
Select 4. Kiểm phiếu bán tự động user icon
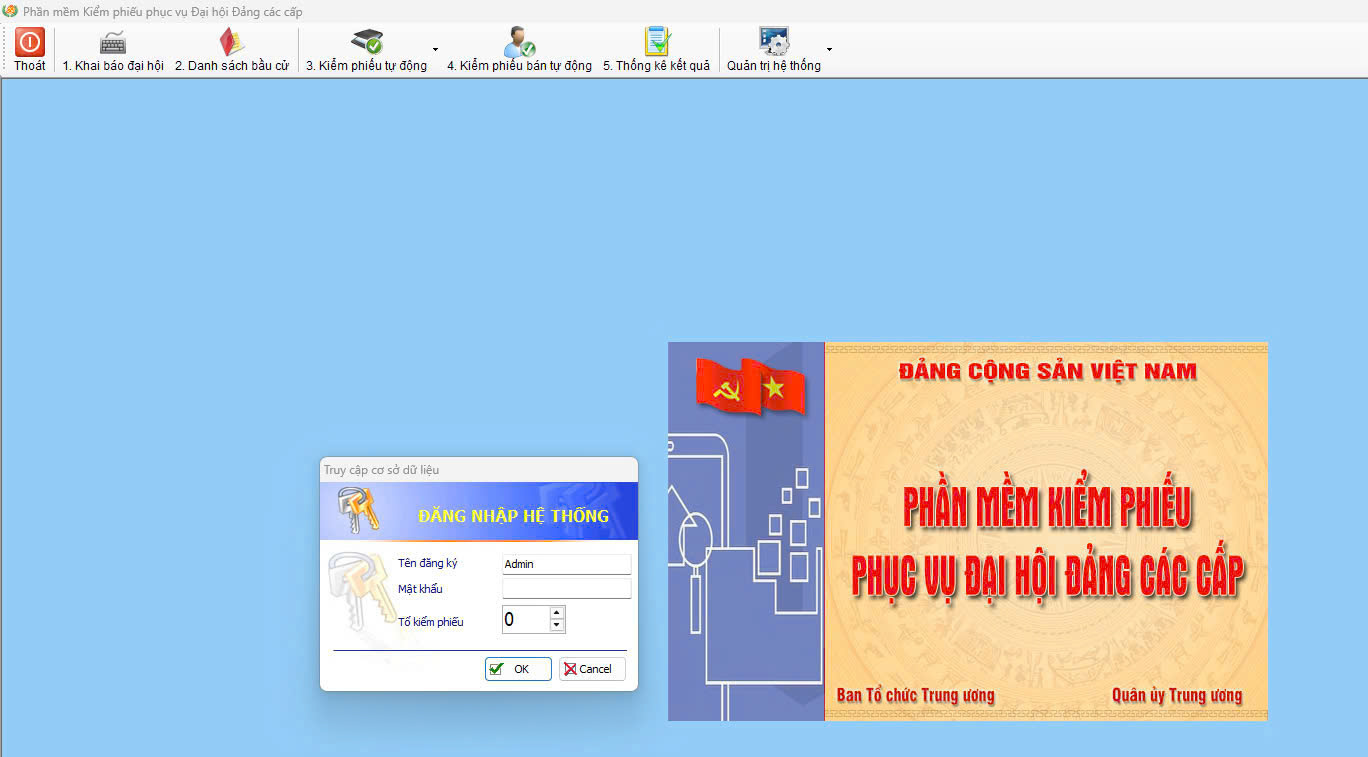(519, 42)
